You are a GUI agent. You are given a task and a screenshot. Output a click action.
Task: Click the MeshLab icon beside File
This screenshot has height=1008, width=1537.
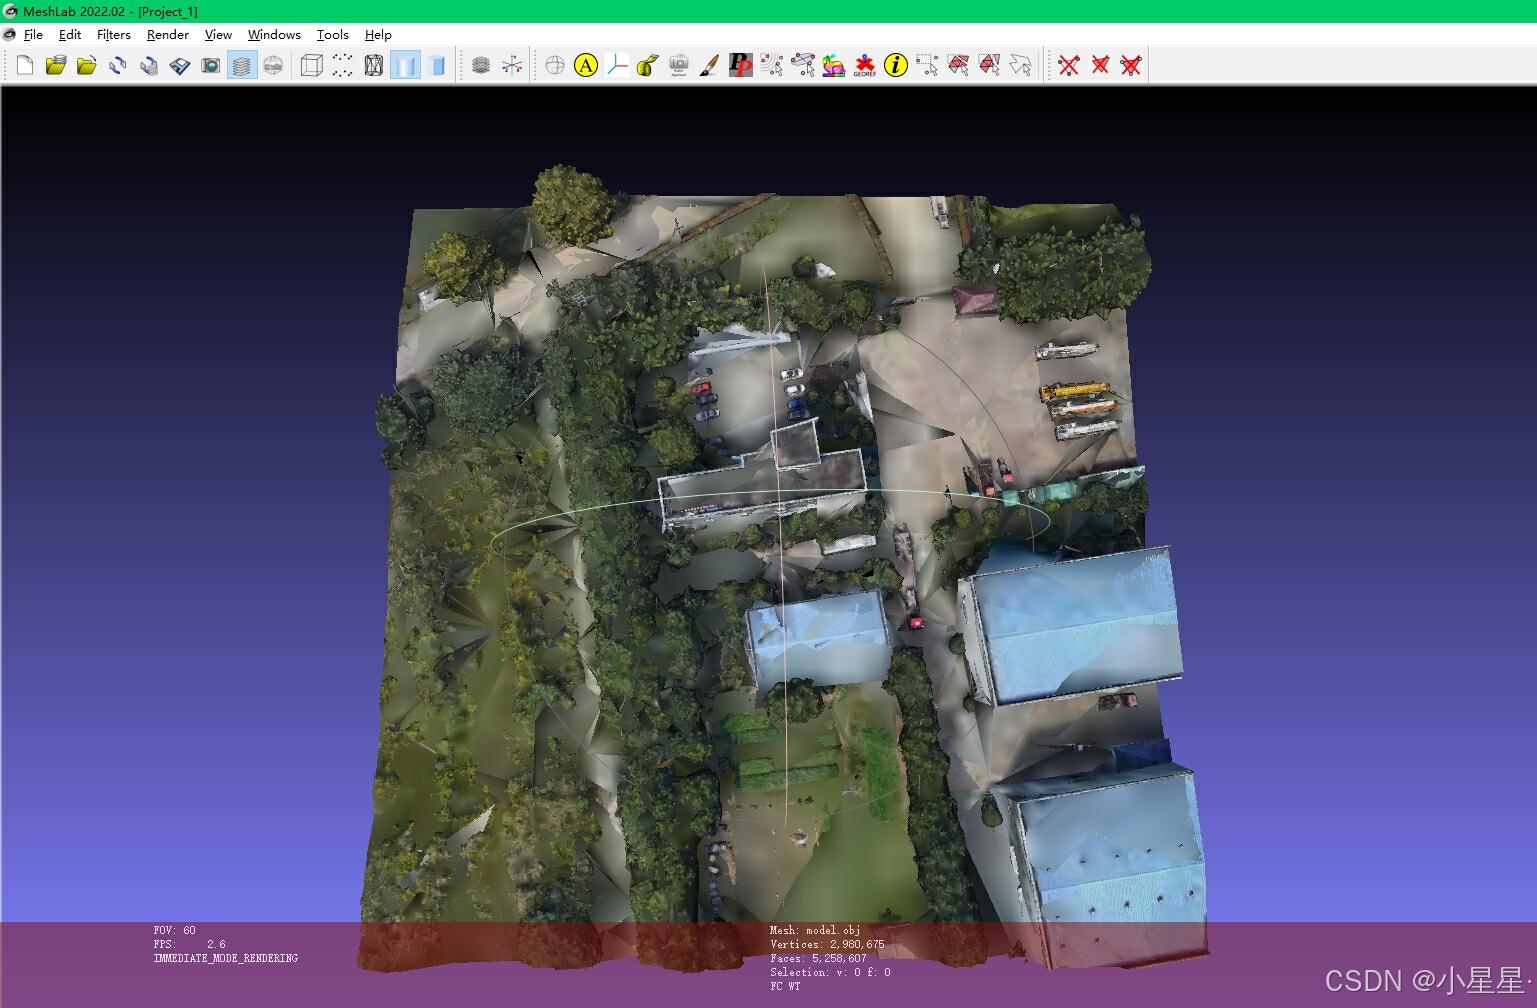pyautogui.click(x=10, y=34)
